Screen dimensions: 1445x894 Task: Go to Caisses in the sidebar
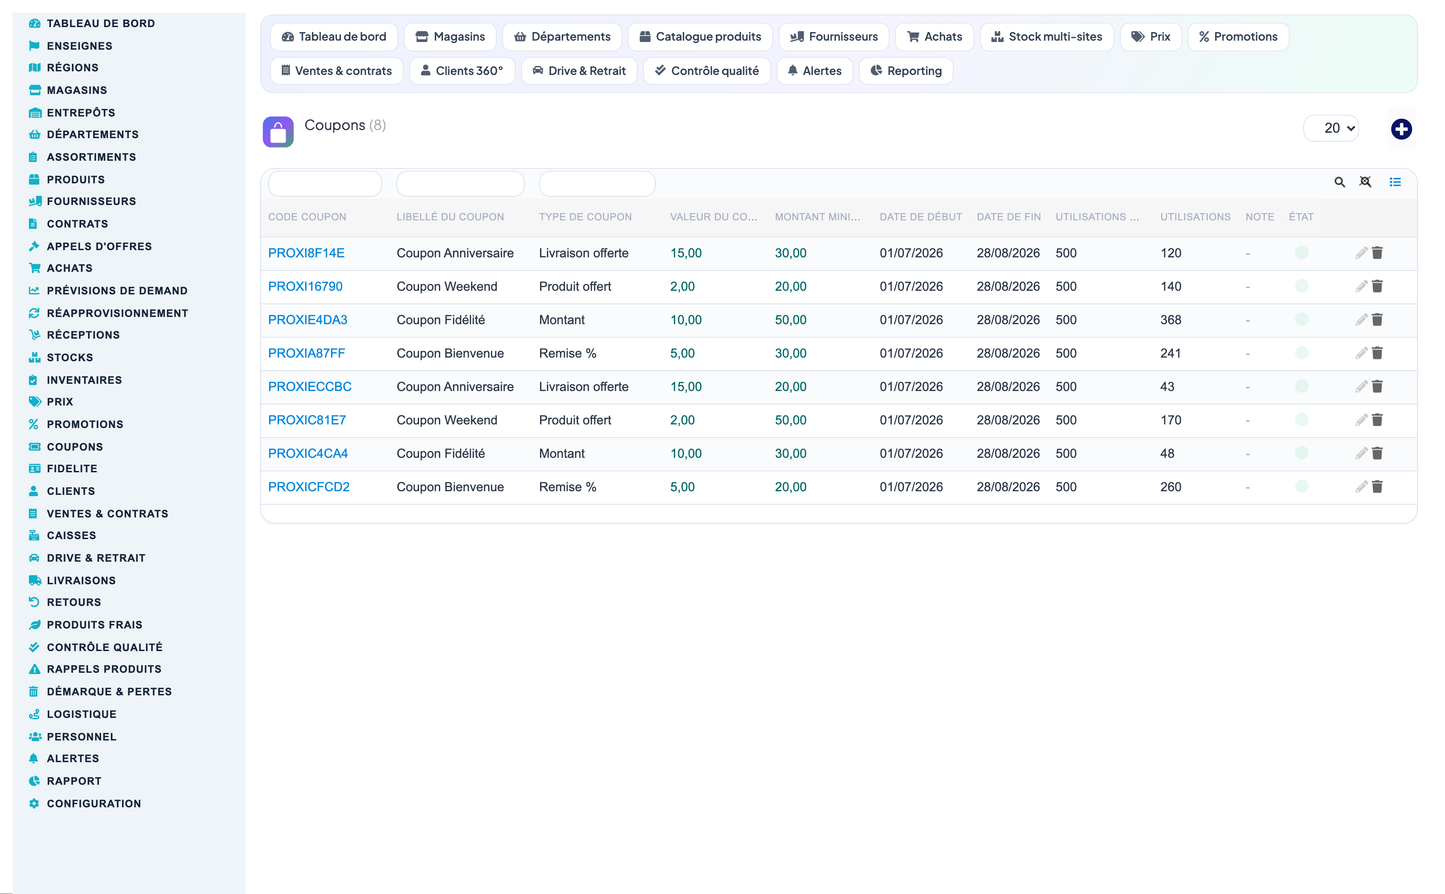(71, 536)
